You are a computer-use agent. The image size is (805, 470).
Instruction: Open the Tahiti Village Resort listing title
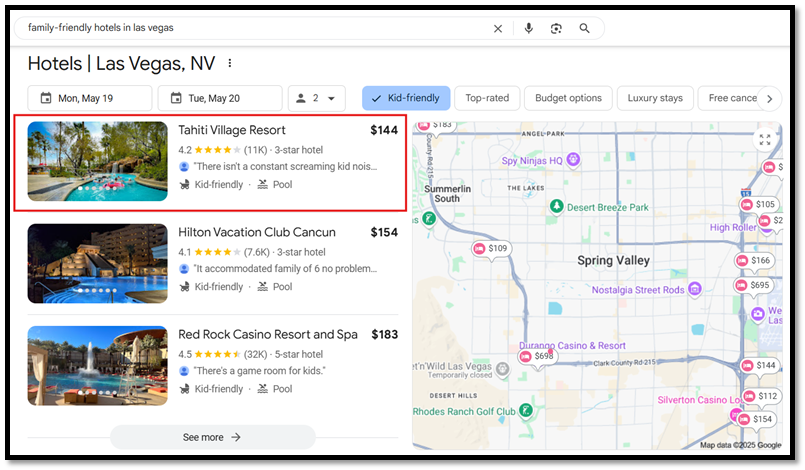232,130
